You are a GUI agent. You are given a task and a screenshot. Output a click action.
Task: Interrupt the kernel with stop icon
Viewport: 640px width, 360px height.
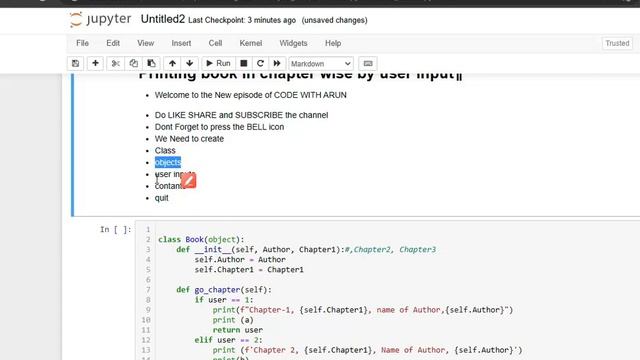(x=244, y=63)
